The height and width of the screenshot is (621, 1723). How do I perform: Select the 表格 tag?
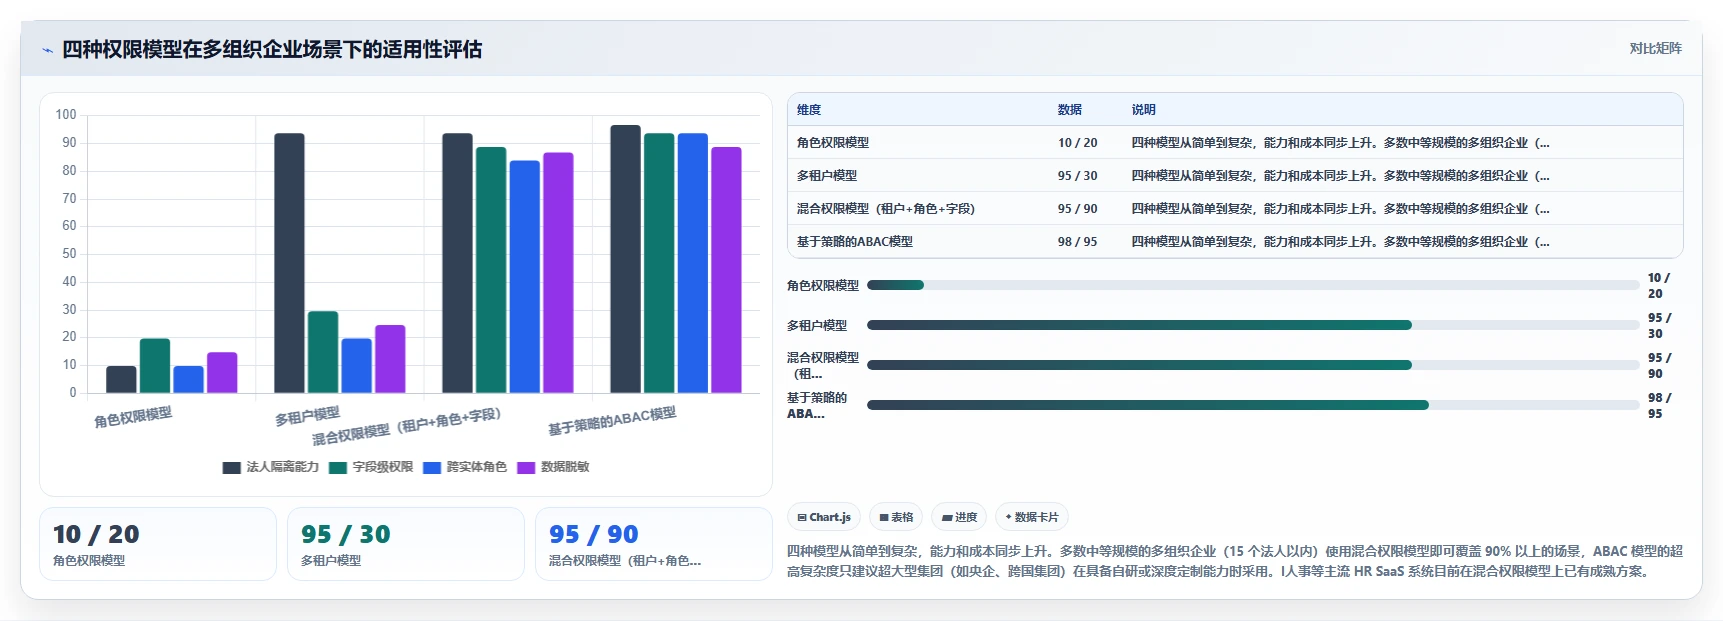pos(896,517)
